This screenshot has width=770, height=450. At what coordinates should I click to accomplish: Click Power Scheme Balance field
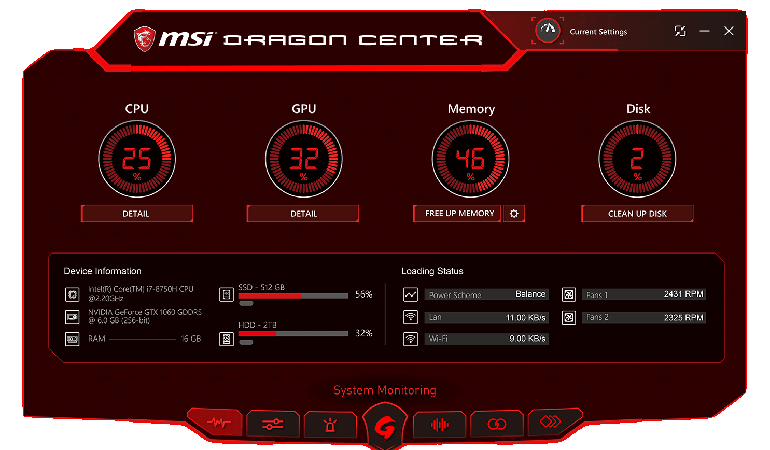(x=487, y=294)
